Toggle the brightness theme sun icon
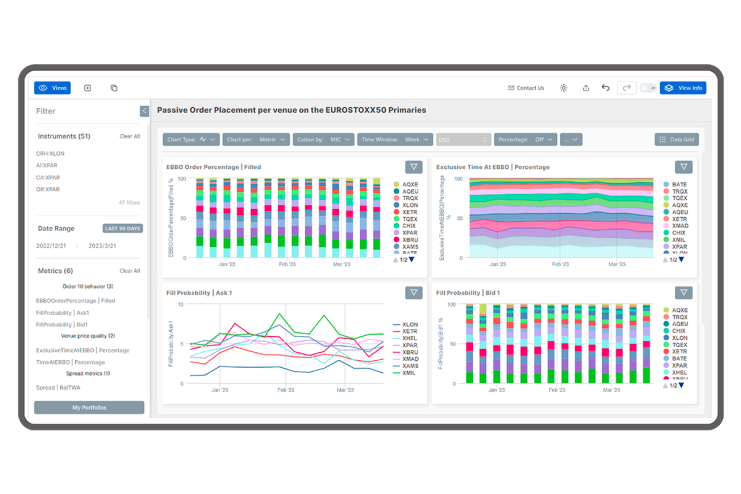This screenshot has width=741, height=494. point(563,88)
